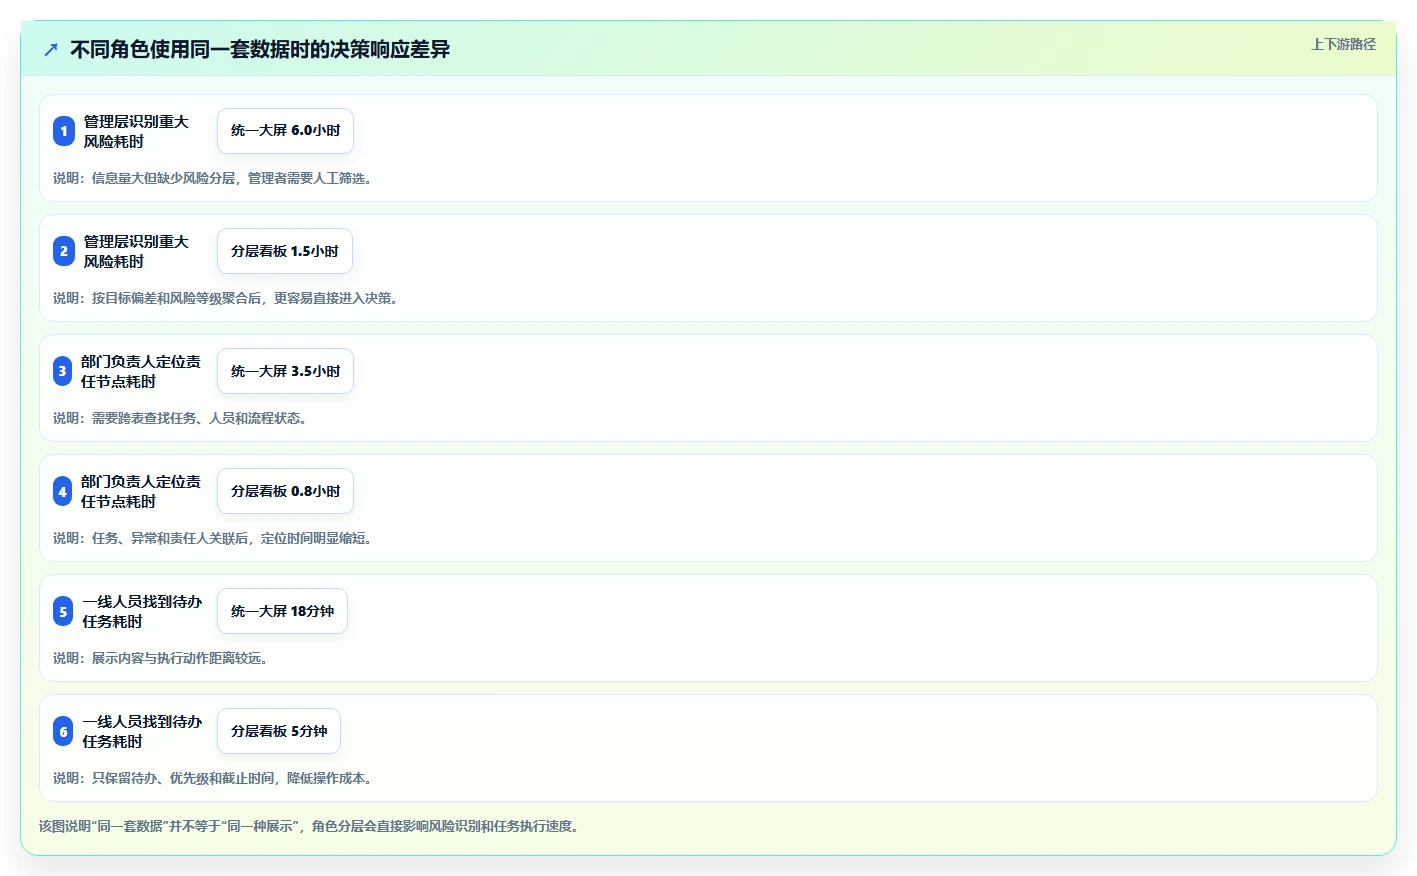Click 管理层识别重大风险耗时 label in row 2

[136, 251]
